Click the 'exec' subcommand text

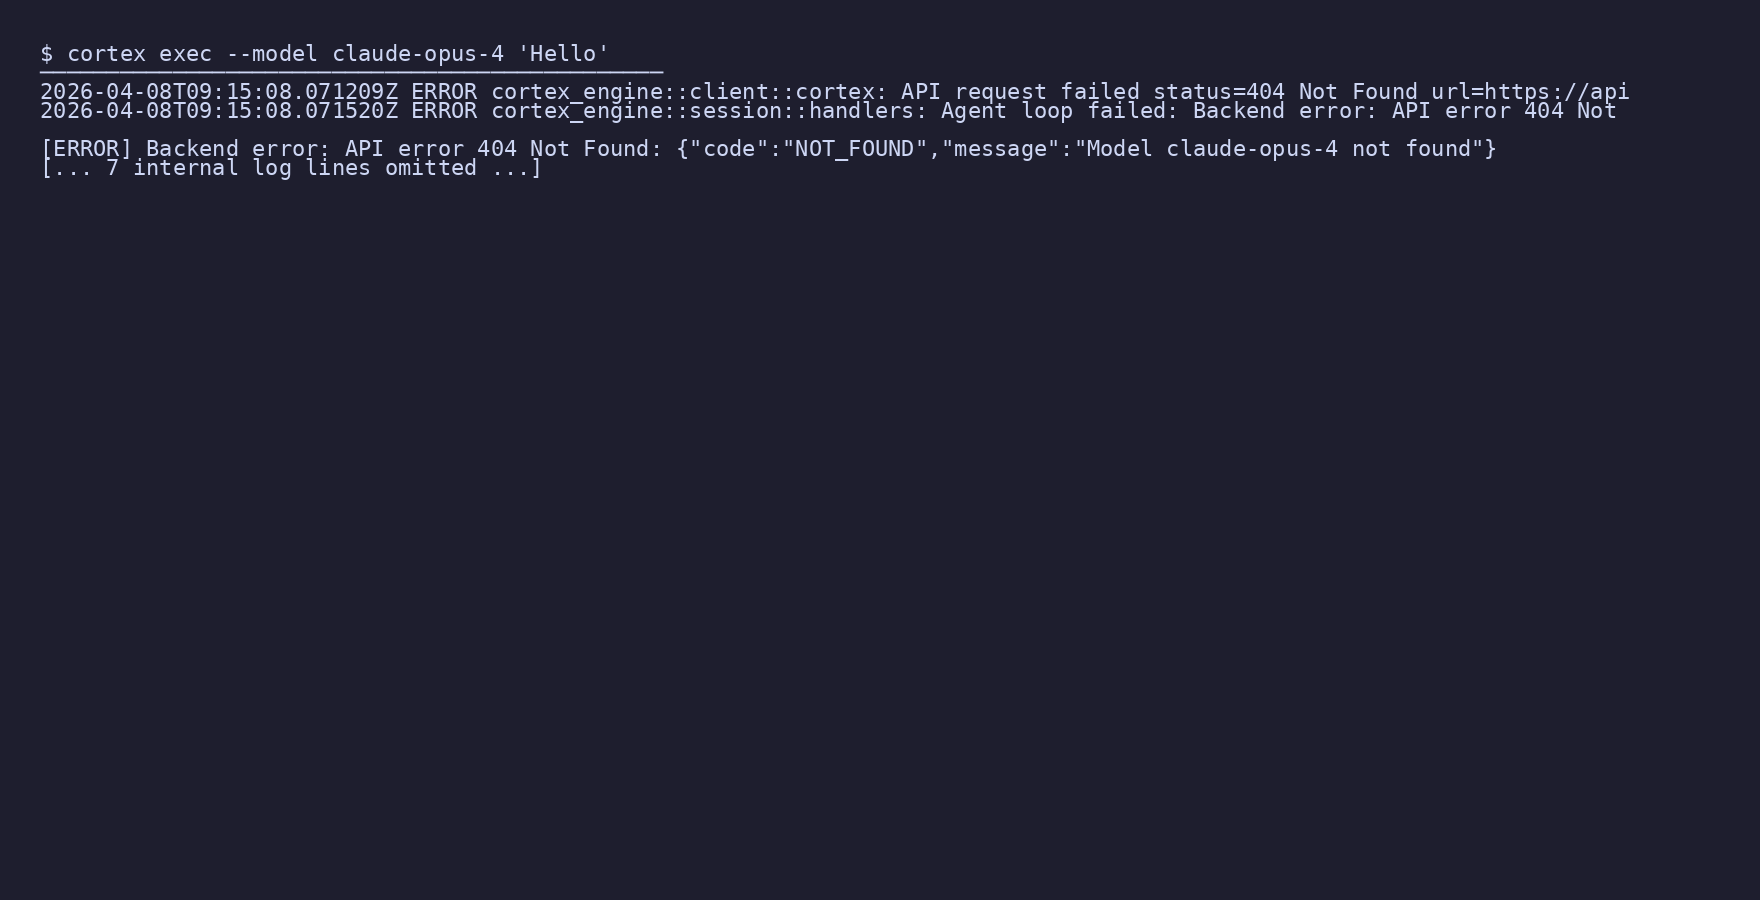[x=186, y=54]
